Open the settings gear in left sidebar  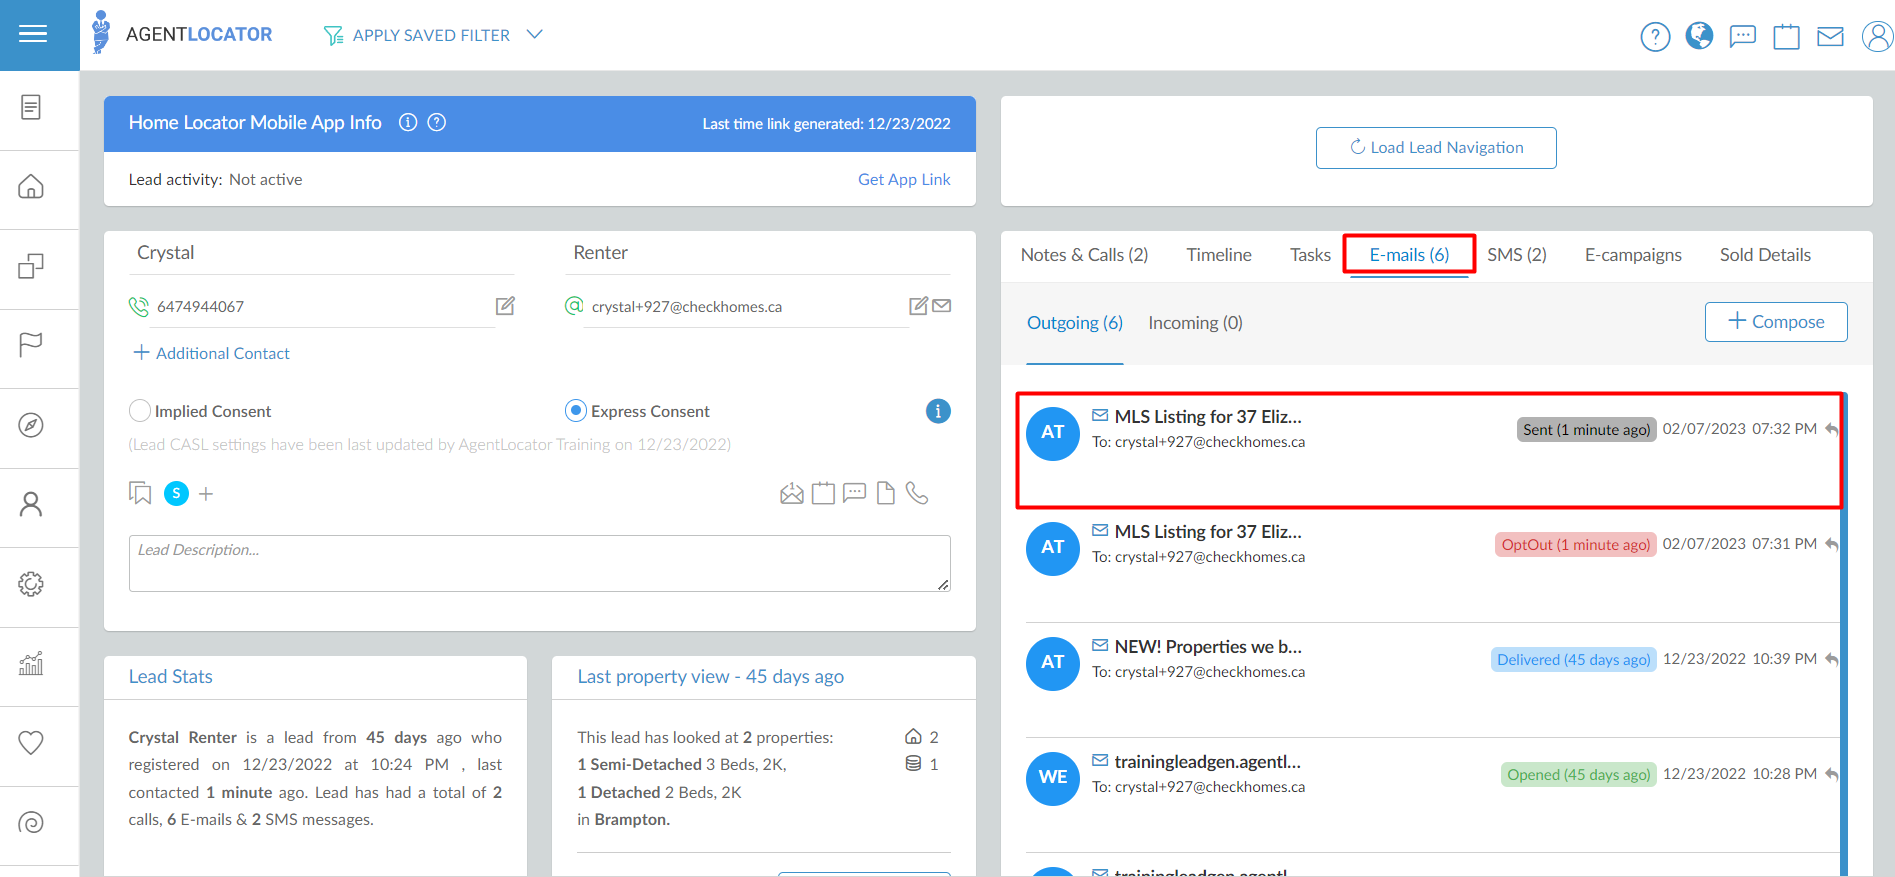pyautogui.click(x=31, y=584)
